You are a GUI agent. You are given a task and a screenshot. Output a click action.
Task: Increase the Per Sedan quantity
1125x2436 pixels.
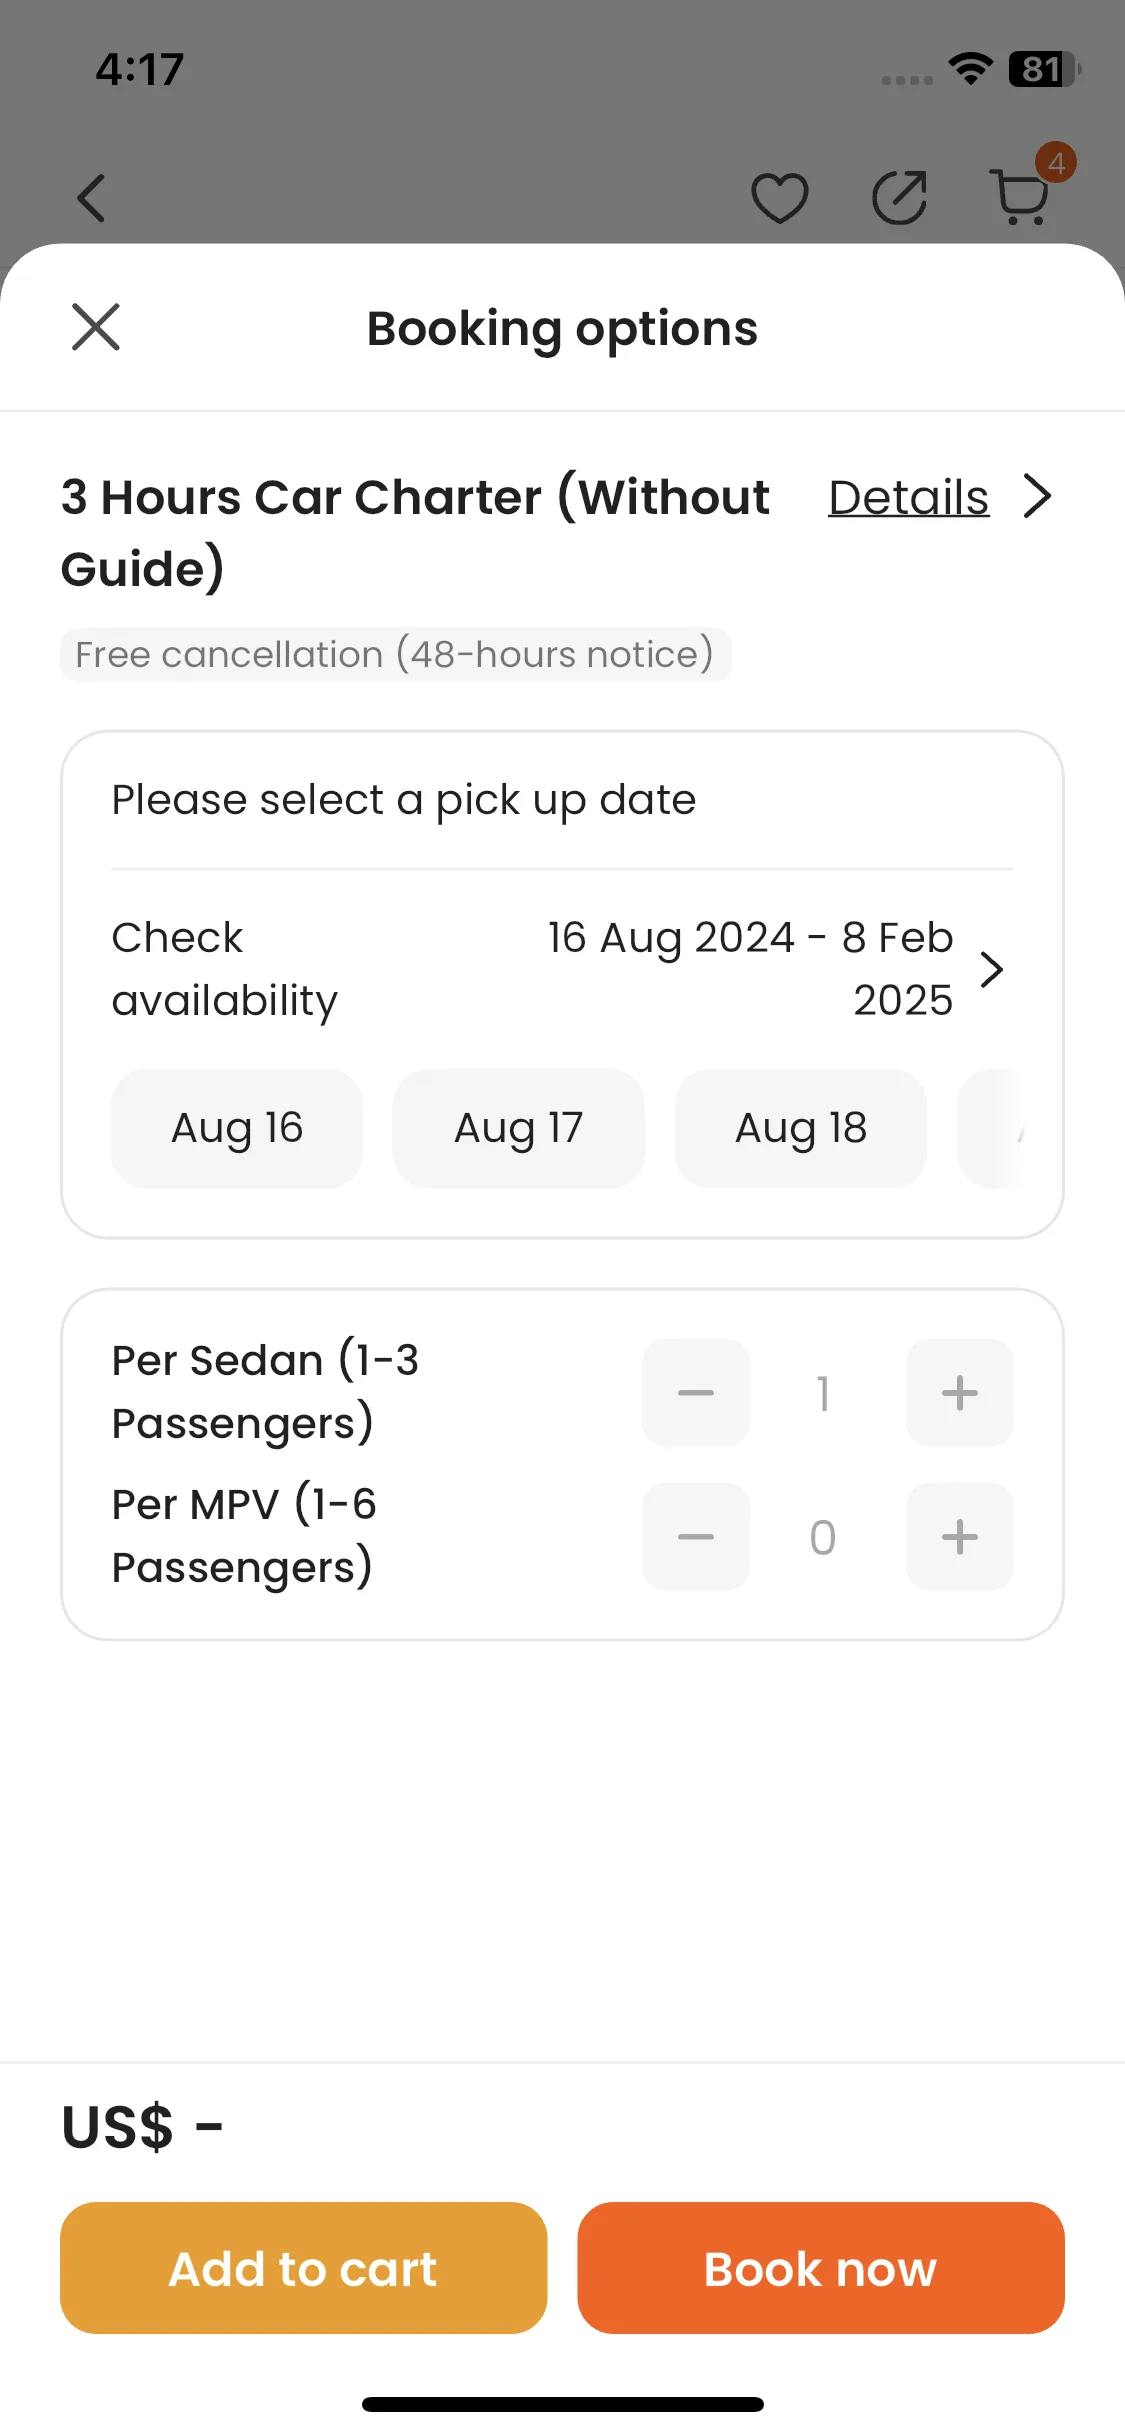tap(960, 1392)
